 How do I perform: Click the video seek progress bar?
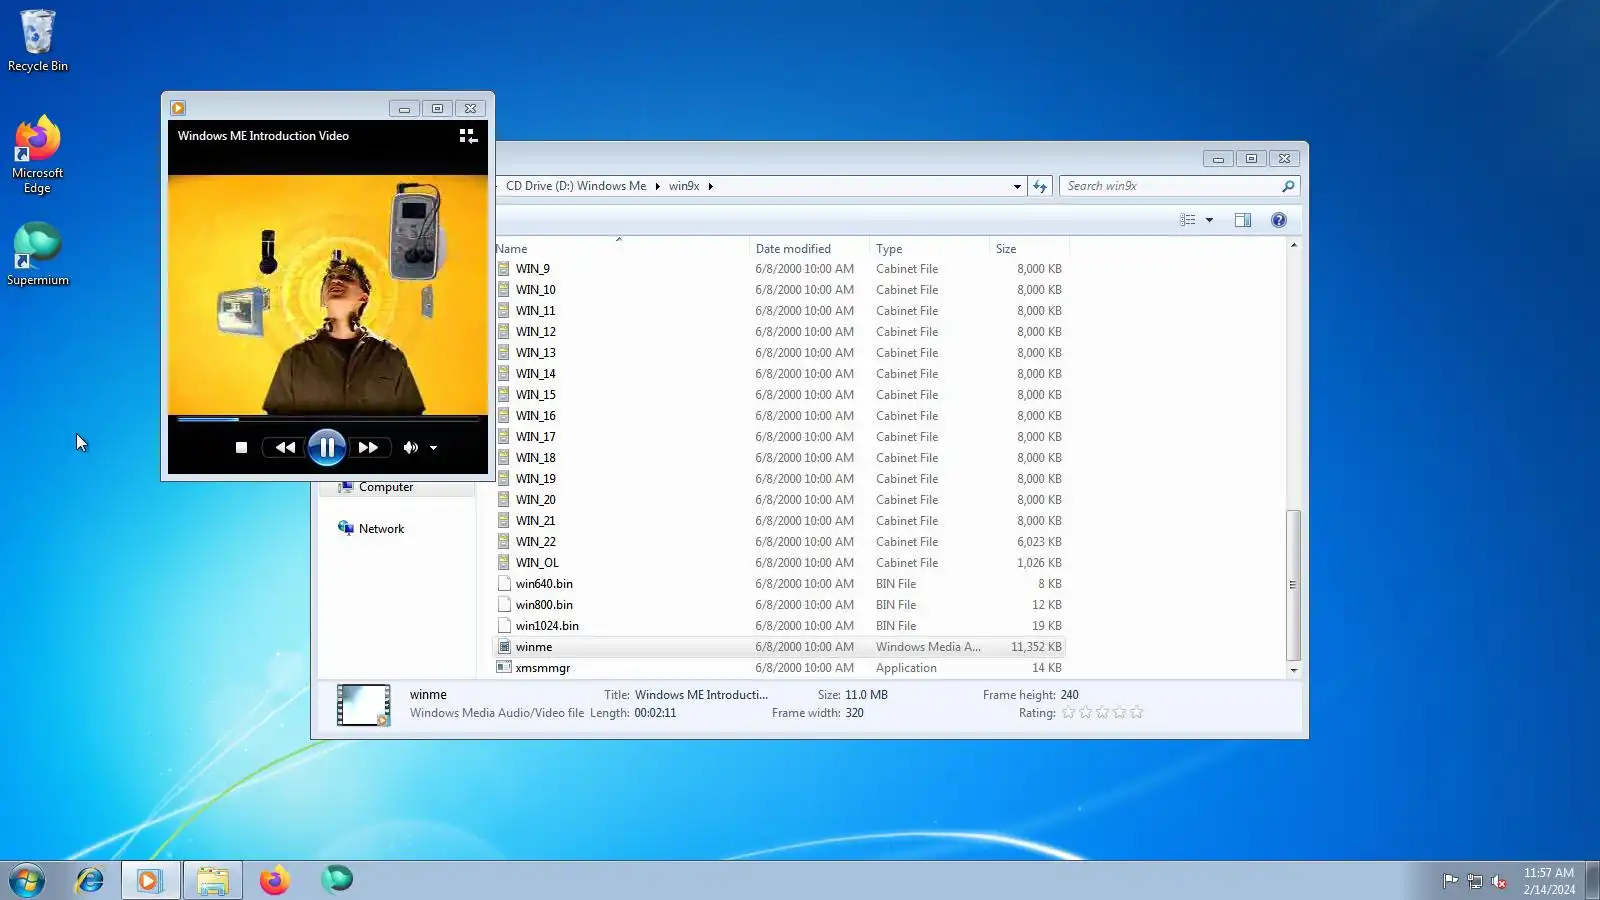(328, 420)
